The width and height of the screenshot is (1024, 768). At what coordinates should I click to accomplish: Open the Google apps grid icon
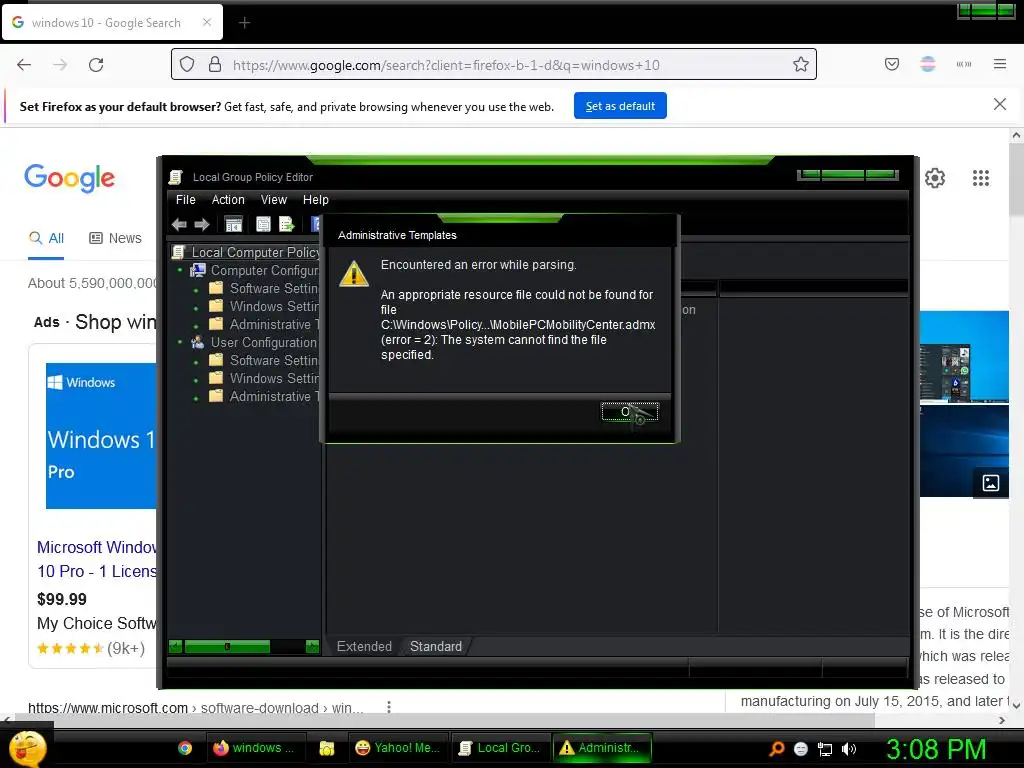pyautogui.click(x=980, y=178)
